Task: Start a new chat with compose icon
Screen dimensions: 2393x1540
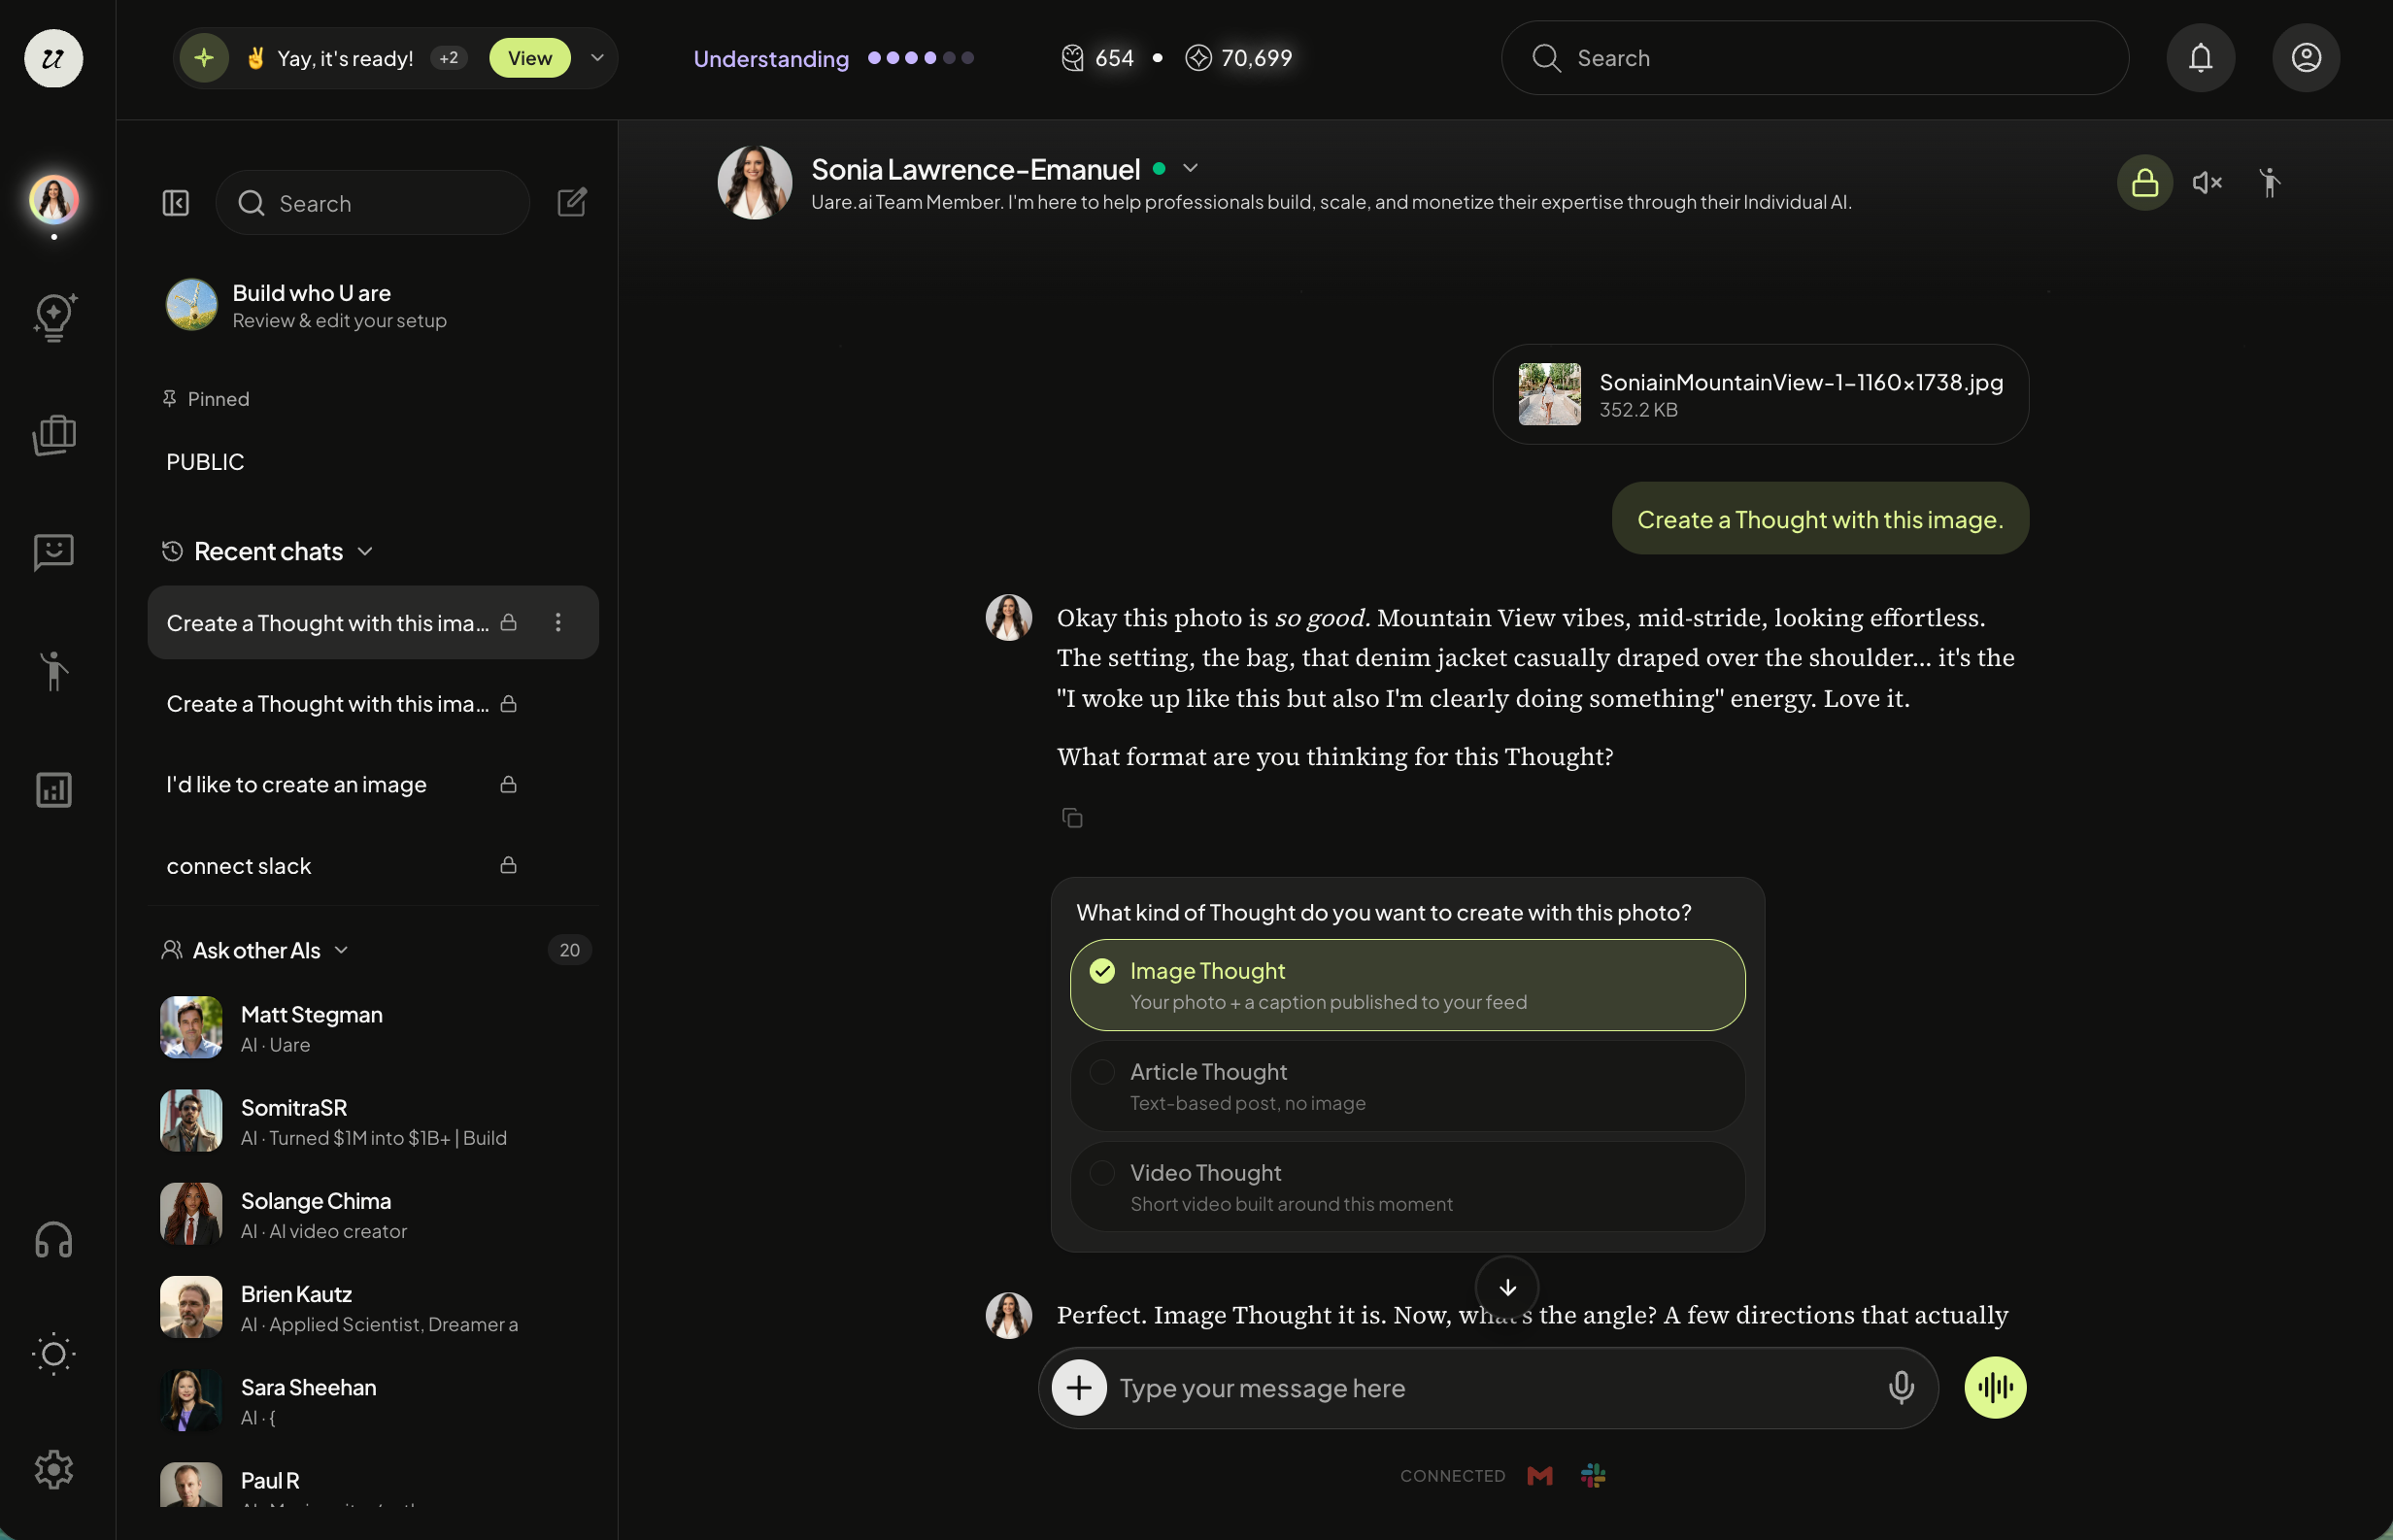Action: click(x=572, y=202)
